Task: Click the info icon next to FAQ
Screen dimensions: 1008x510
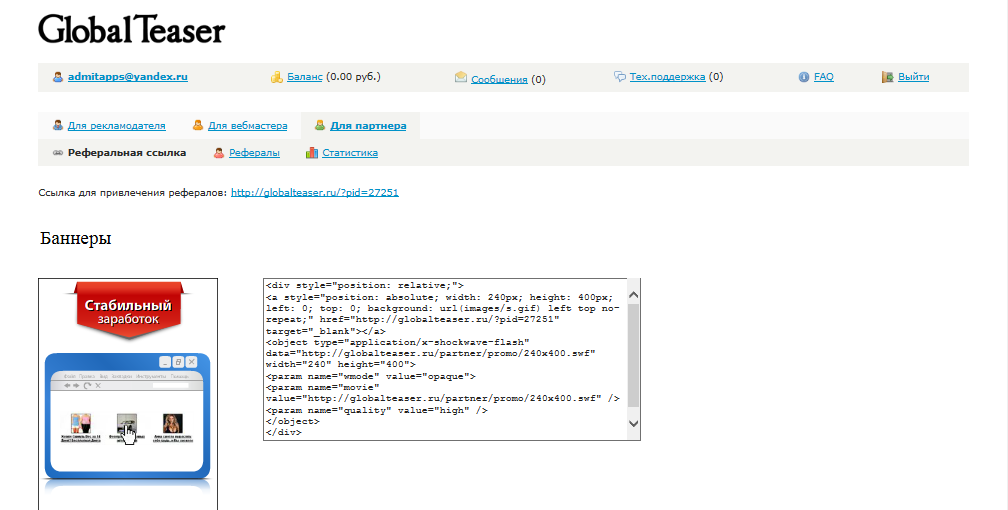Action: click(x=804, y=77)
